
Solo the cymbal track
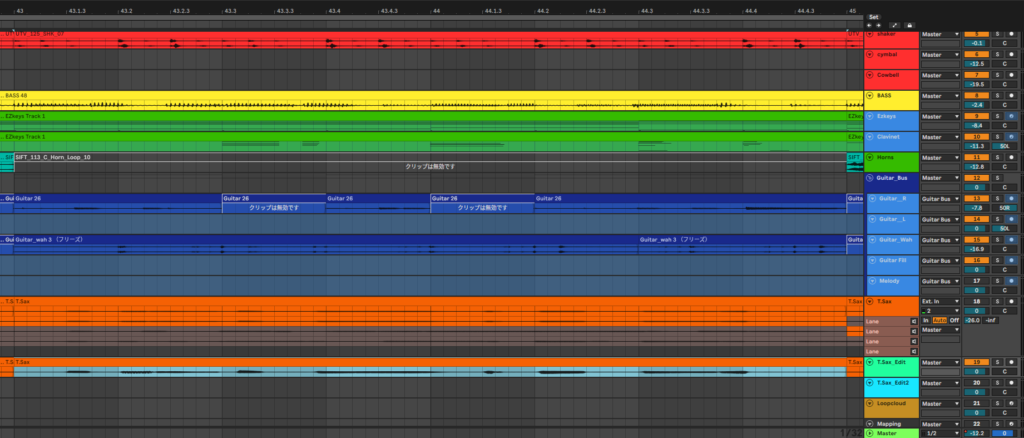[996, 54]
